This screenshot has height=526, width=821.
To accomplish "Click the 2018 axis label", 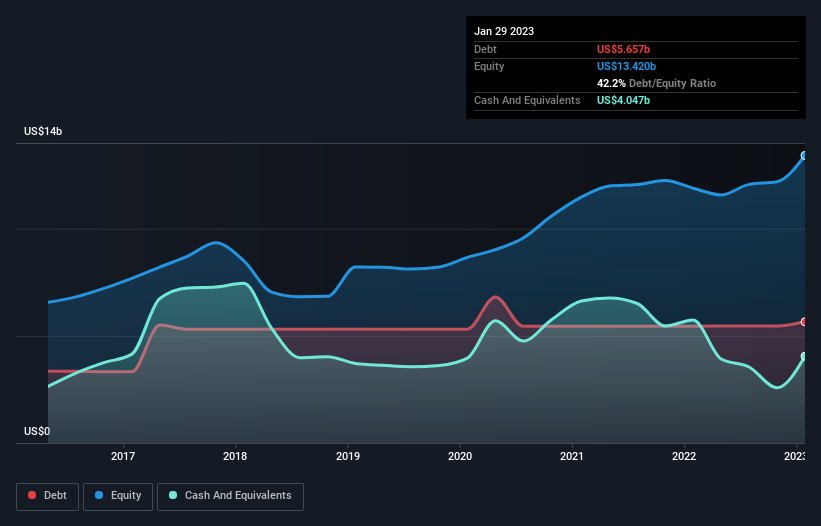I will [x=235, y=456].
